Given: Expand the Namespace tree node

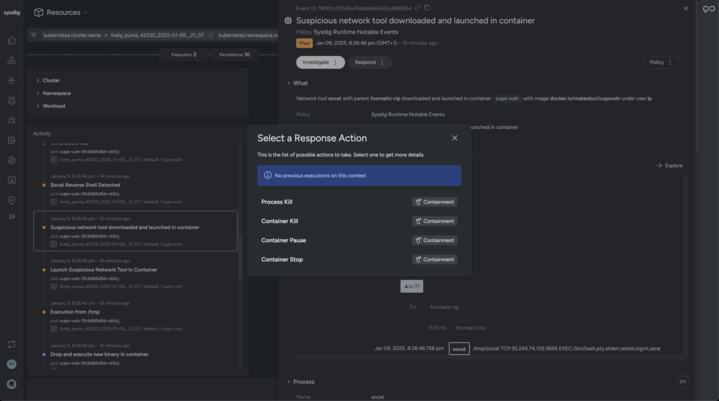Looking at the screenshot, I should coord(38,93).
